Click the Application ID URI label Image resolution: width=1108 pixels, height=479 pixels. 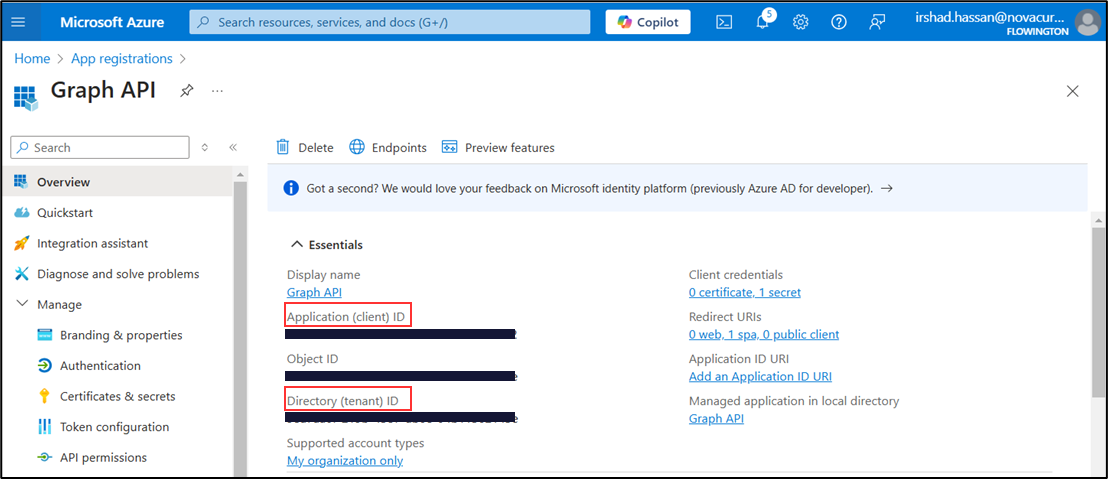738,359
